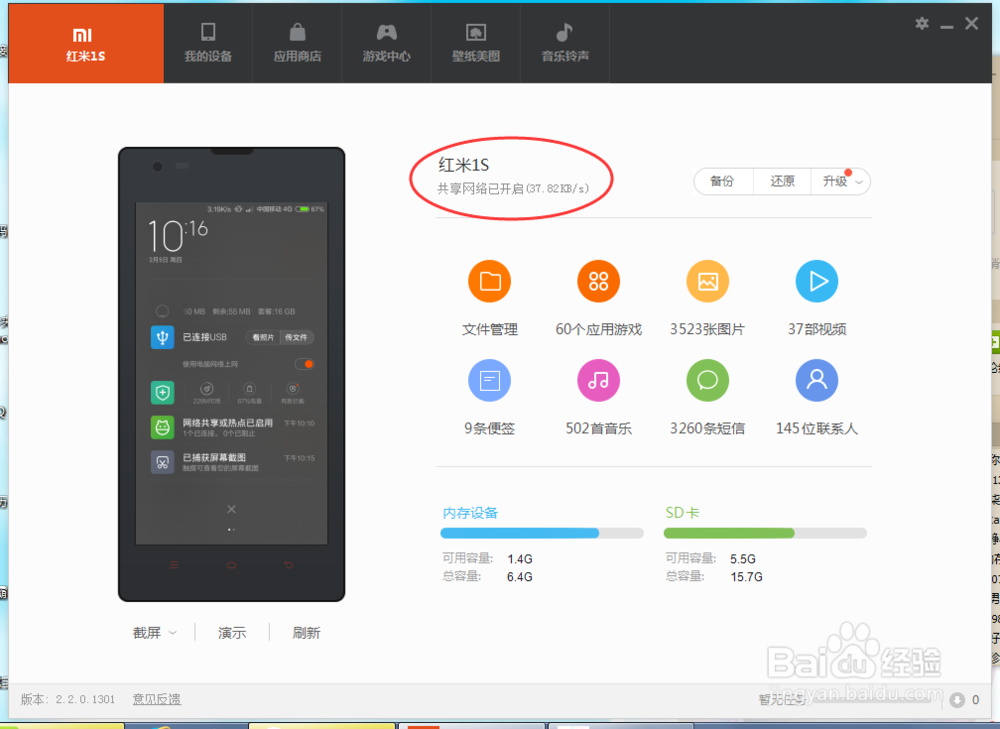
Task: Click the 内存设备 heading
Action: pyautogui.click(x=470, y=513)
